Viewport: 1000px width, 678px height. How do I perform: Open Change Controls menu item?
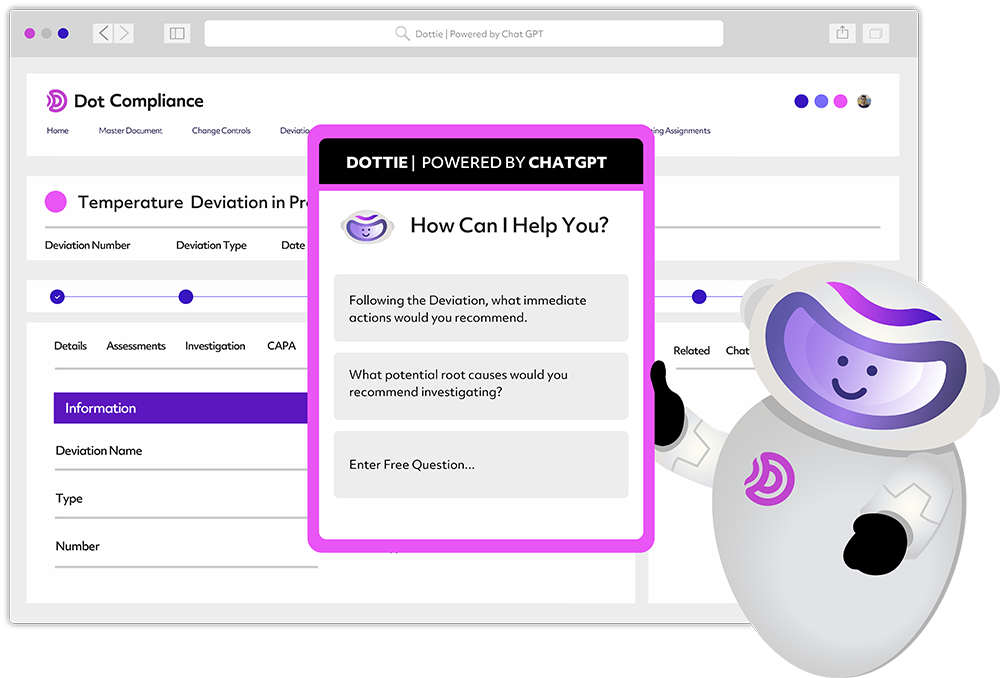(221, 131)
